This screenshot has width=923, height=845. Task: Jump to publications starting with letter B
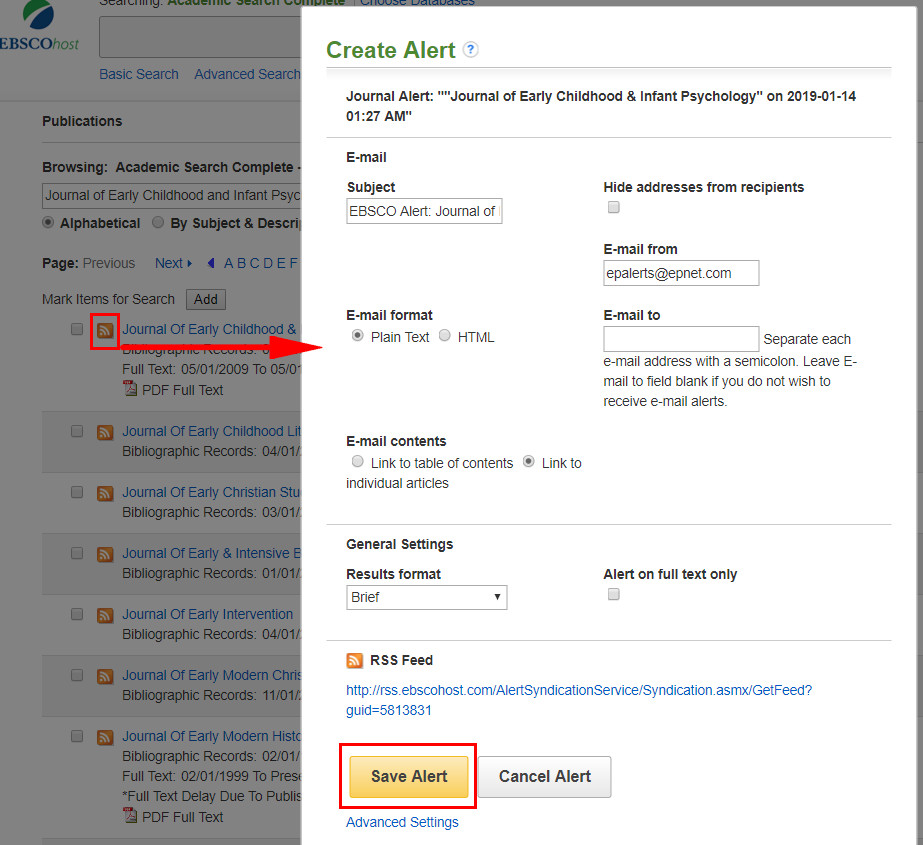241,263
